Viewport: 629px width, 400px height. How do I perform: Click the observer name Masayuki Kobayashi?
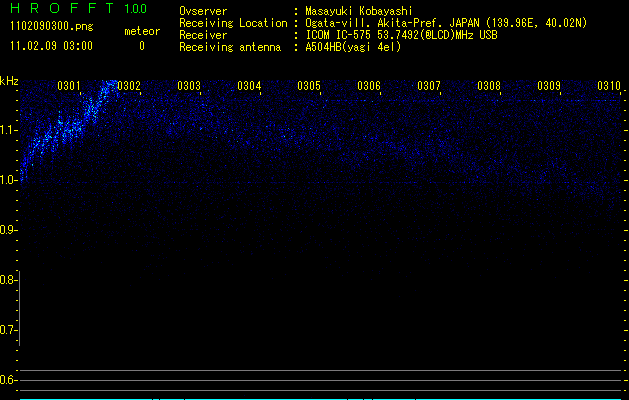[359, 11]
